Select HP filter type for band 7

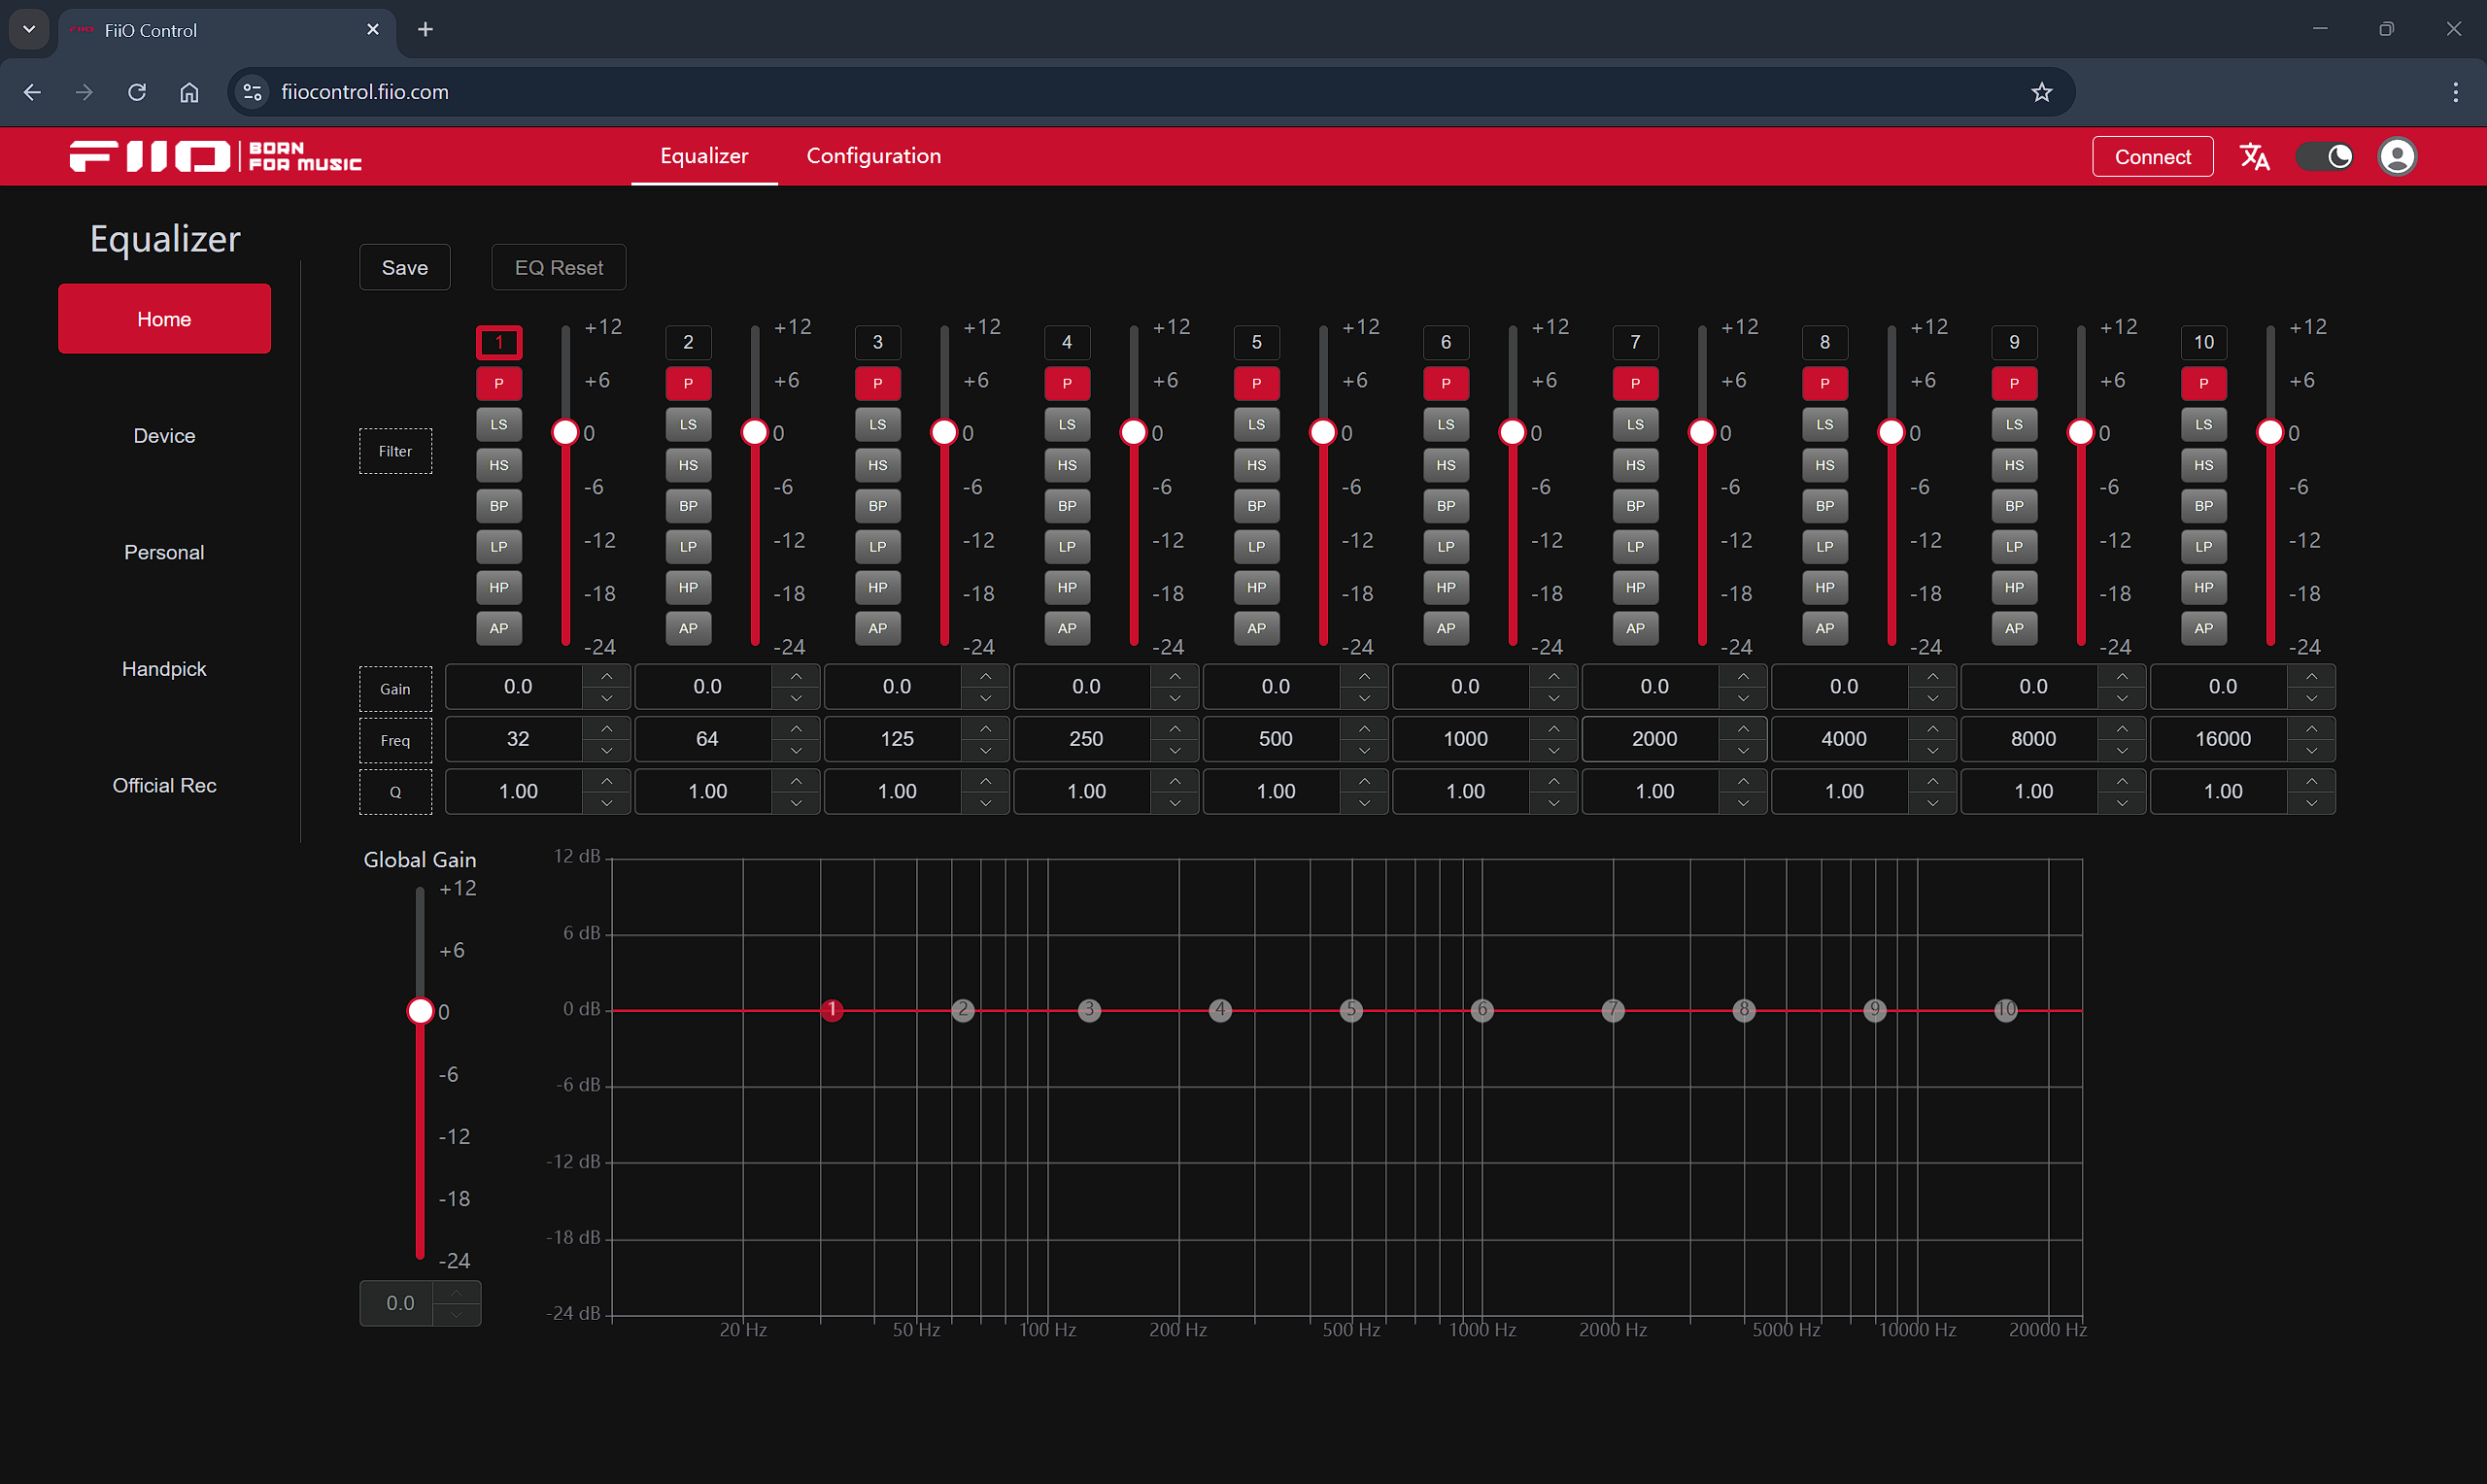[1635, 588]
